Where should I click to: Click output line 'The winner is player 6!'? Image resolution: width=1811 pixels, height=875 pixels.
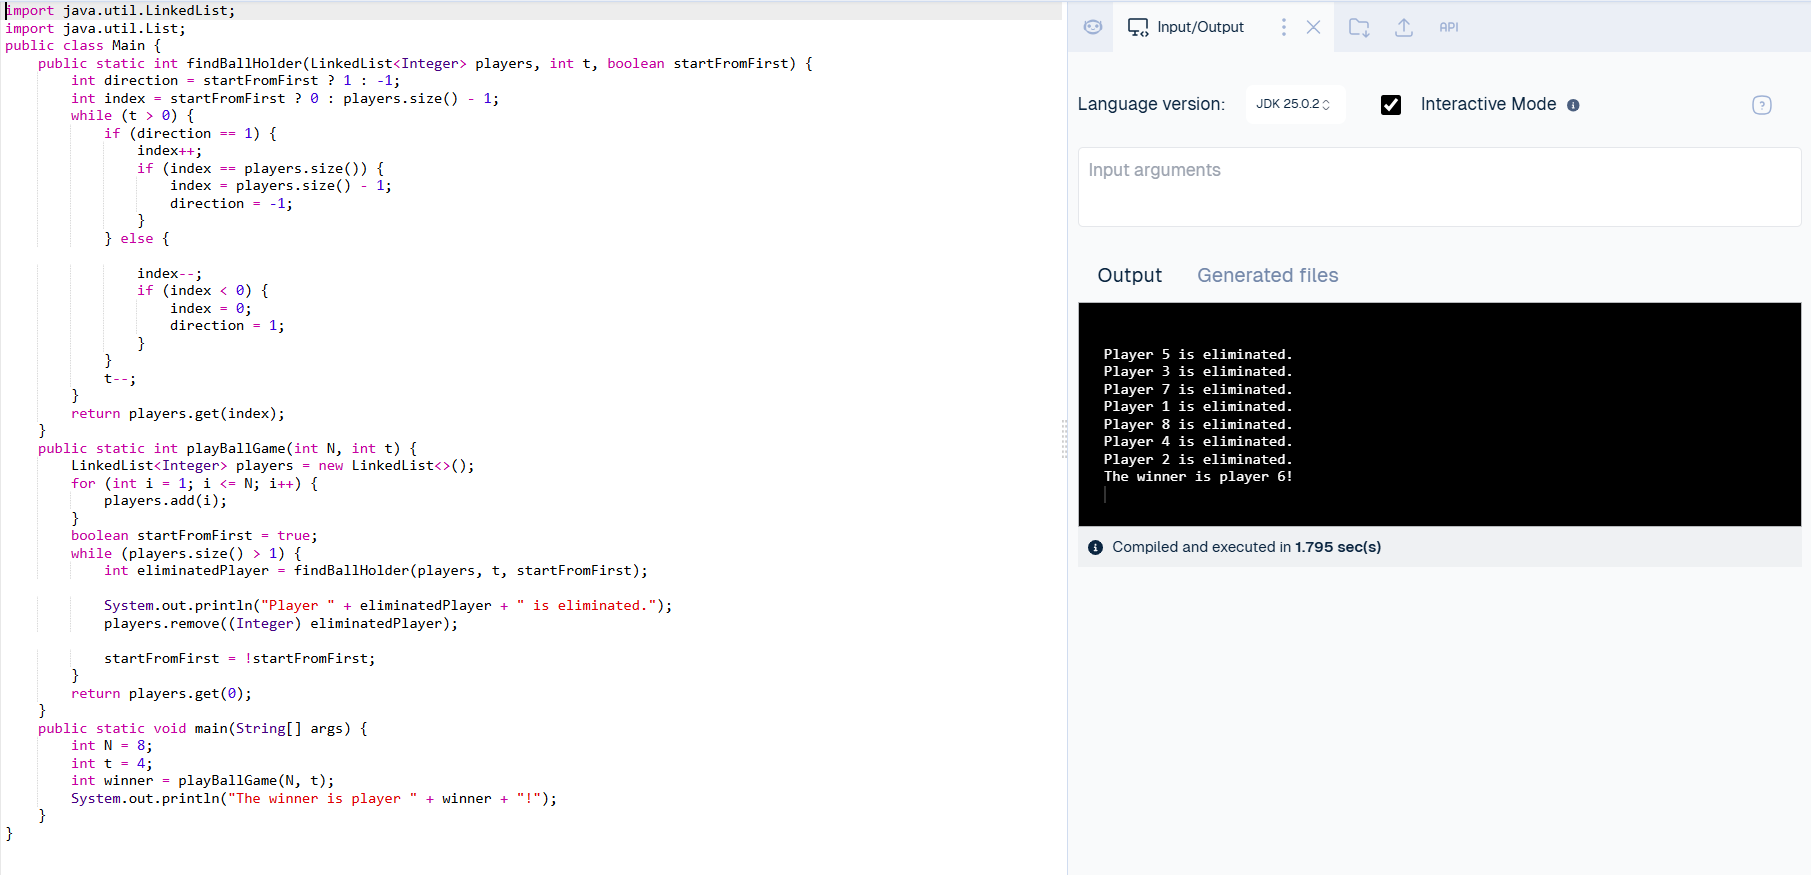tap(1197, 476)
